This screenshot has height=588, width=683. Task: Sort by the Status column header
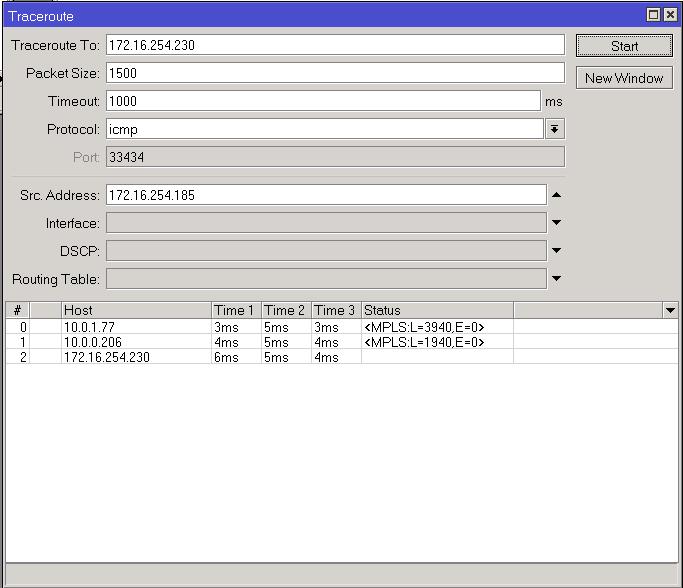(x=437, y=310)
